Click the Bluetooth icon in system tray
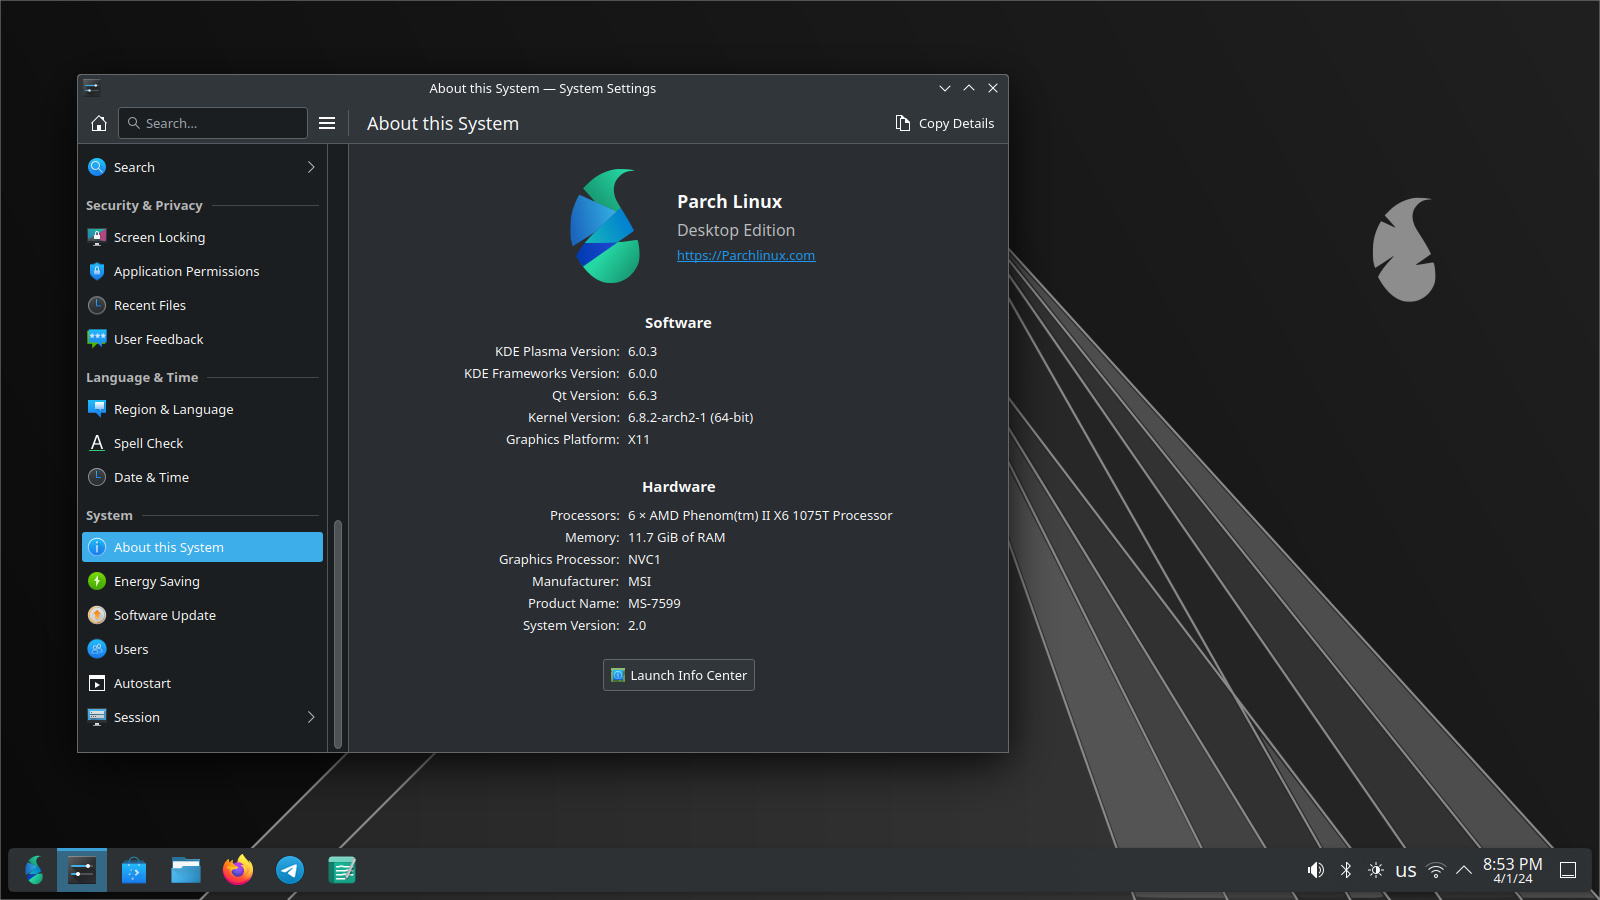The height and width of the screenshot is (900, 1600). [x=1346, y=870]
